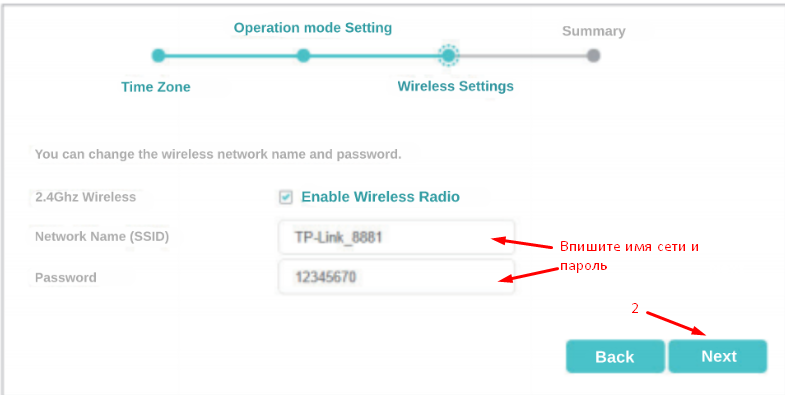Click the gray Summary step circle
The width and height of the screenshot is (785, 395).
(593, 56)
